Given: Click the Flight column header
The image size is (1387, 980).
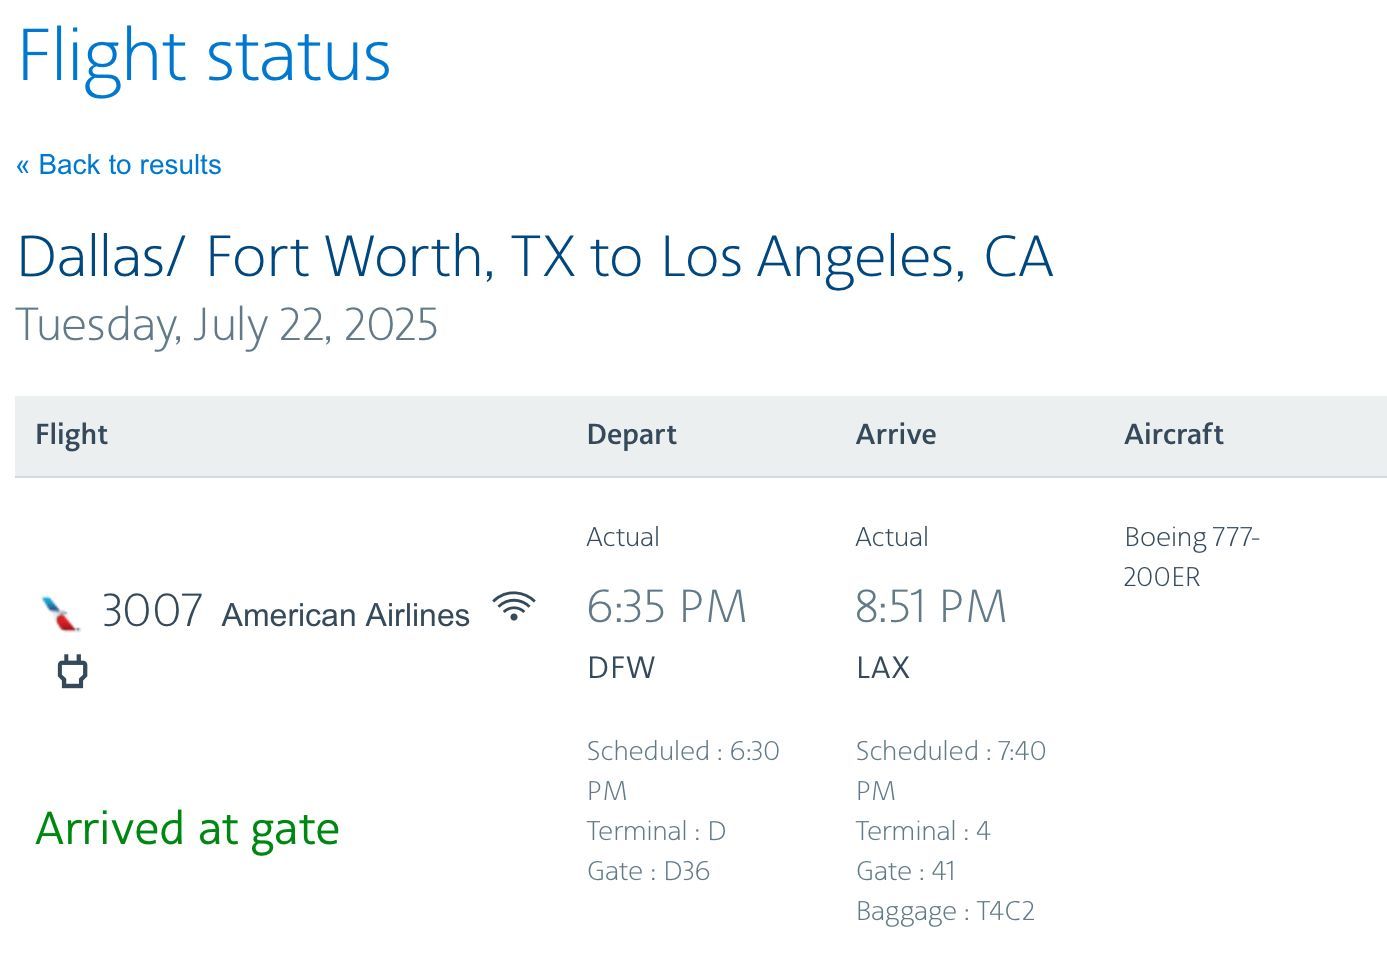Looking at the screenshot, I should (x=71, y=434).
